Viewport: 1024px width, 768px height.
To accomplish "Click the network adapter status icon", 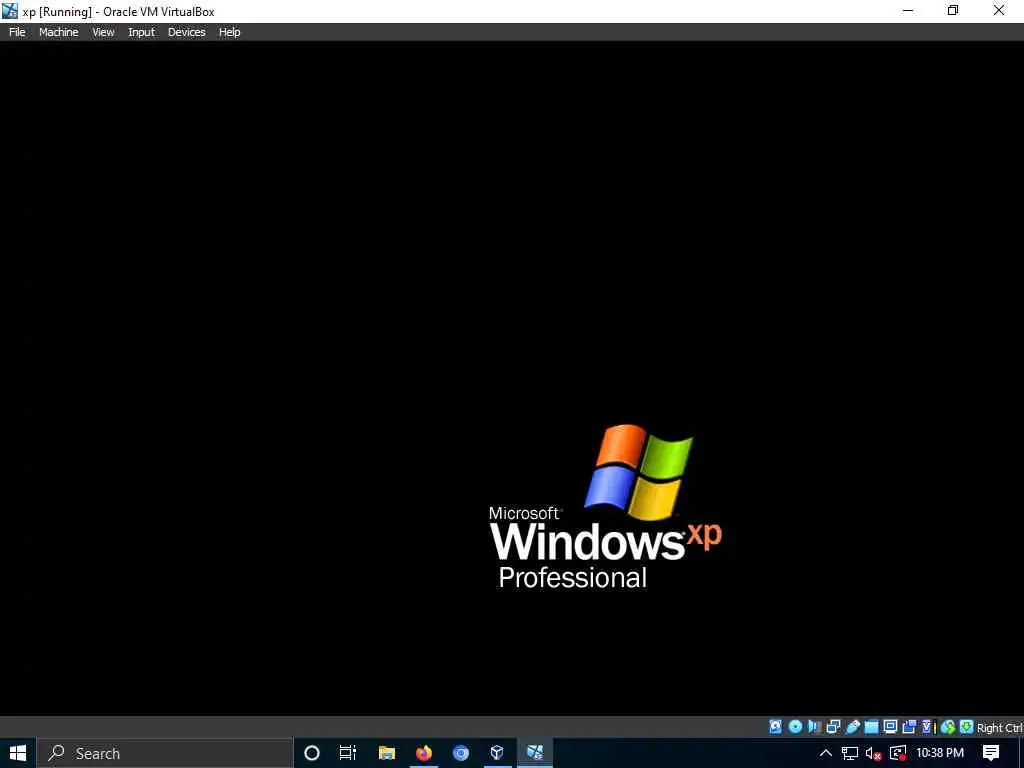I will pyautogui.click(x=833, y=727).
